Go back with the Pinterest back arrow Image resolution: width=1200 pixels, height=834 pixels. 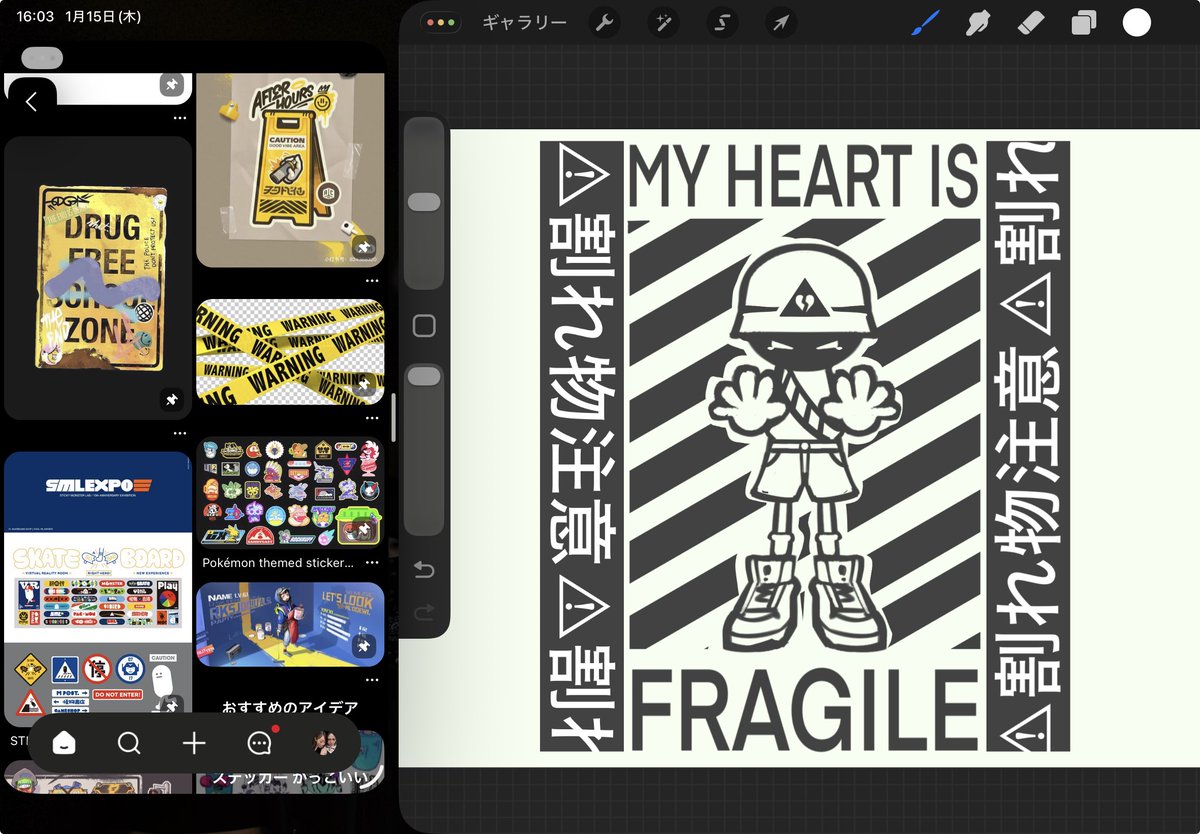pos(31,101)
